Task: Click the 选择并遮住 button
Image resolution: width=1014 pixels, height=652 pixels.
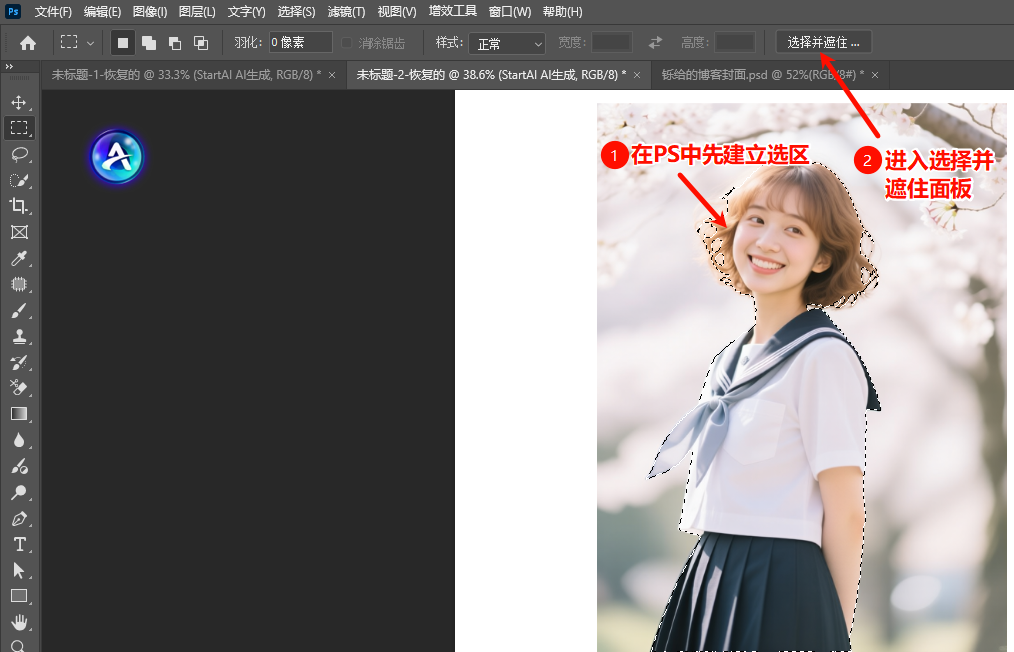Action: pyautogui.click(x=823, y=42)
